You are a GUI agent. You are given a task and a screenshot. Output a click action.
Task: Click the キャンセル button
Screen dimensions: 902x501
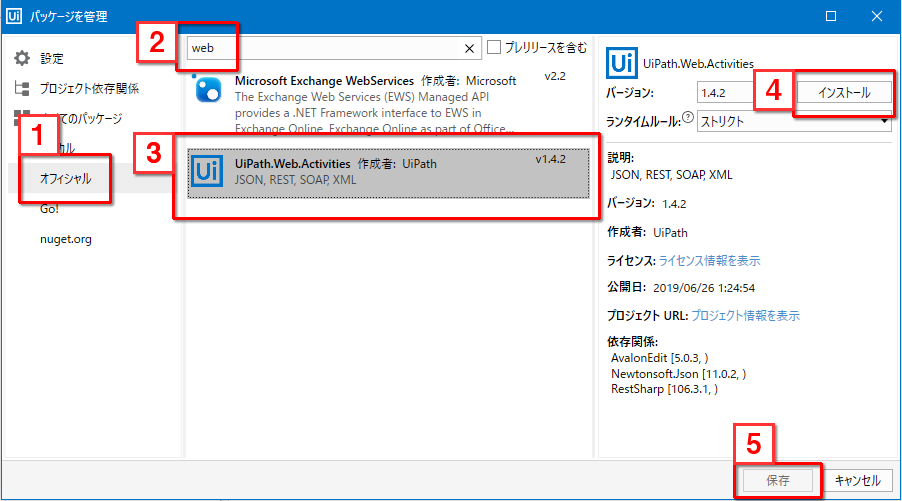coord(857,480)
